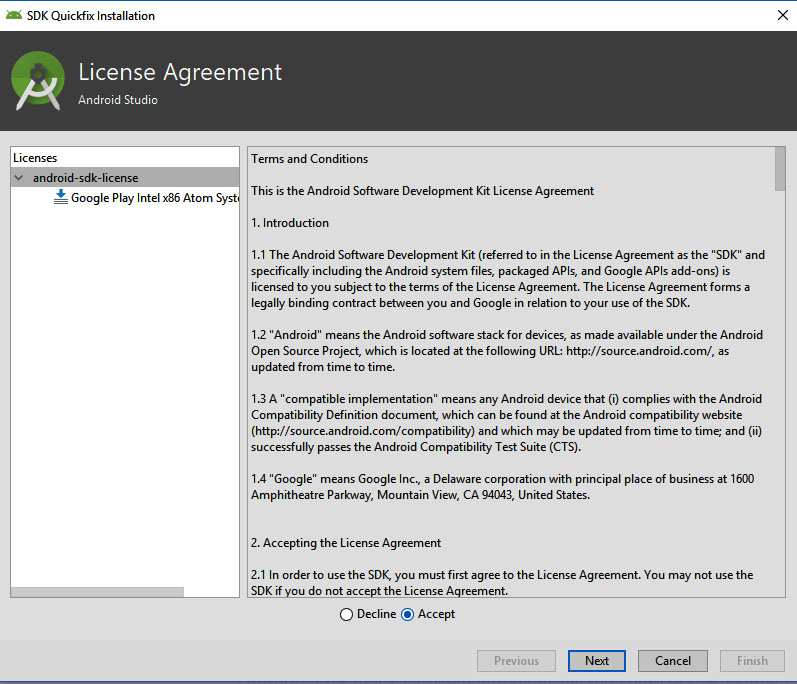Viewport: 797px width, 684px height.
Task: Select the android-sdk-license entry in Licenses
Action: pyautogui.click(x=85, y=178)
